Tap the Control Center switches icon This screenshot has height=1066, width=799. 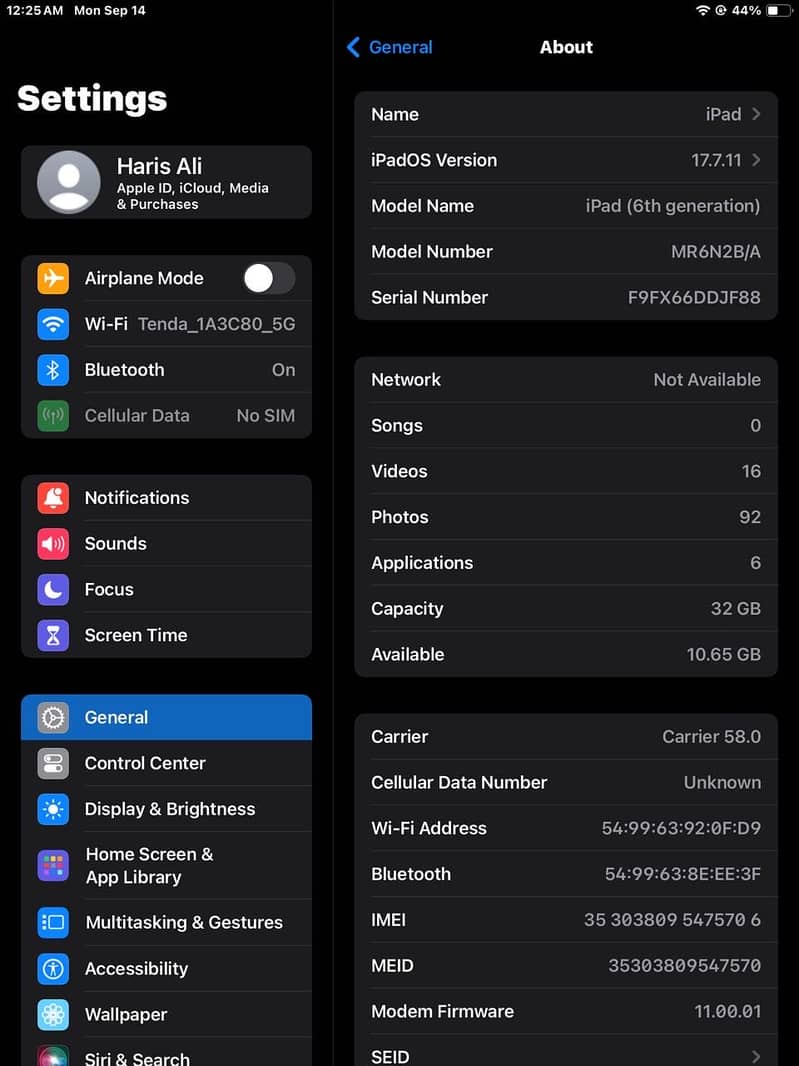pyautogui.click(x=53, y=763)
